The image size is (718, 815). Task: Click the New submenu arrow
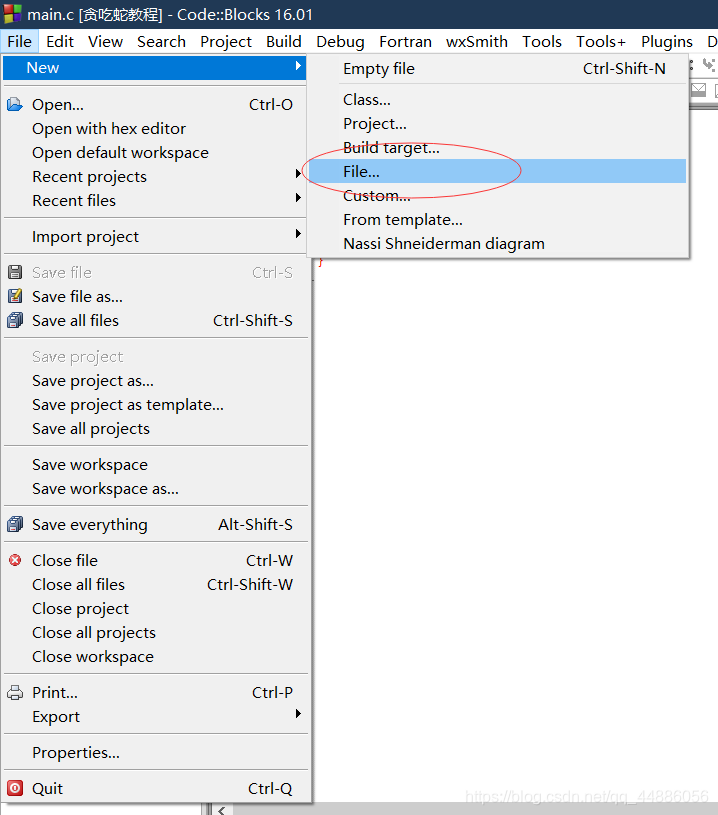(x=298, y=65)
